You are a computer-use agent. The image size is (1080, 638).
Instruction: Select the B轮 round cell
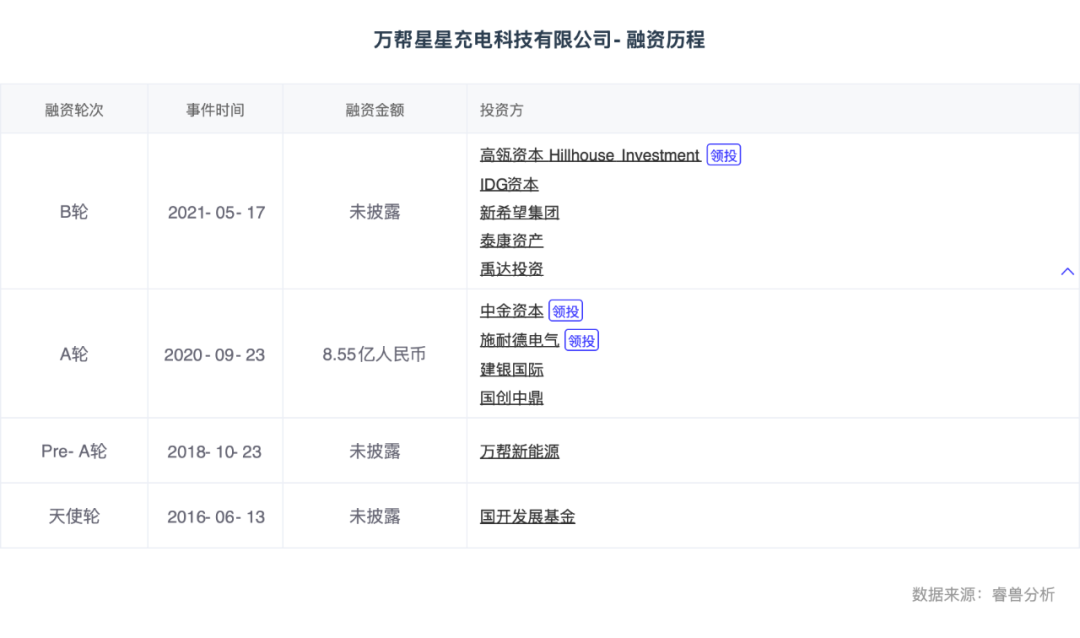pyautogui.click(x=74, y=212)
